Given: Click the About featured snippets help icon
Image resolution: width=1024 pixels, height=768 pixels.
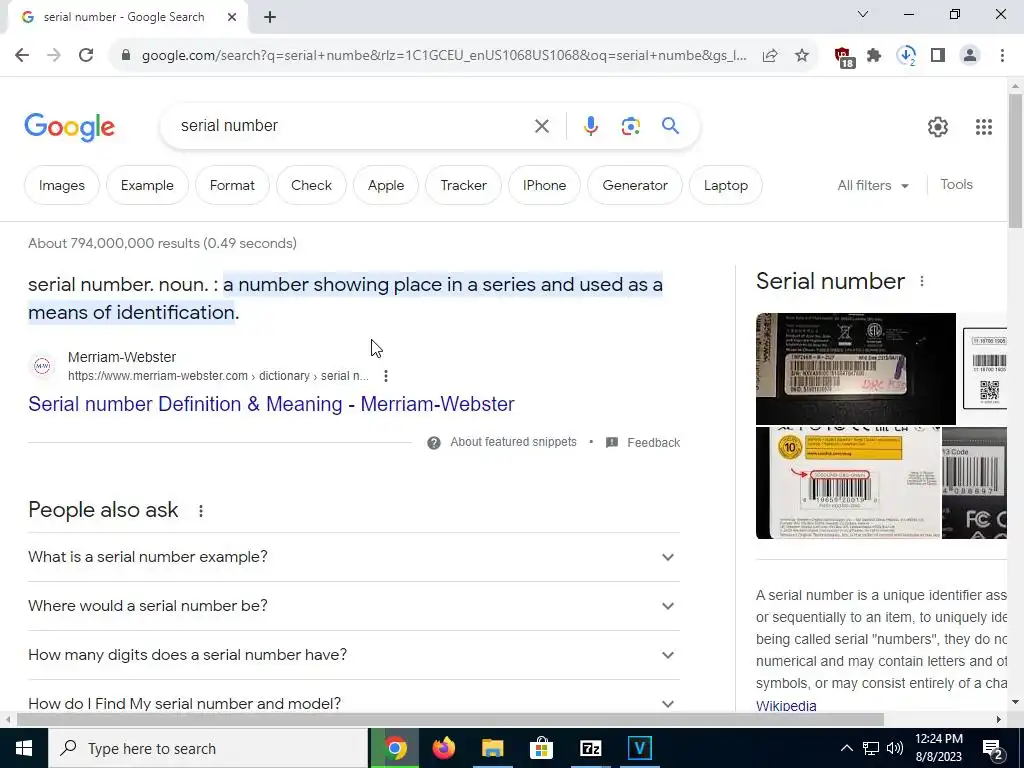Looking at the screenshot, I should 434,443.
